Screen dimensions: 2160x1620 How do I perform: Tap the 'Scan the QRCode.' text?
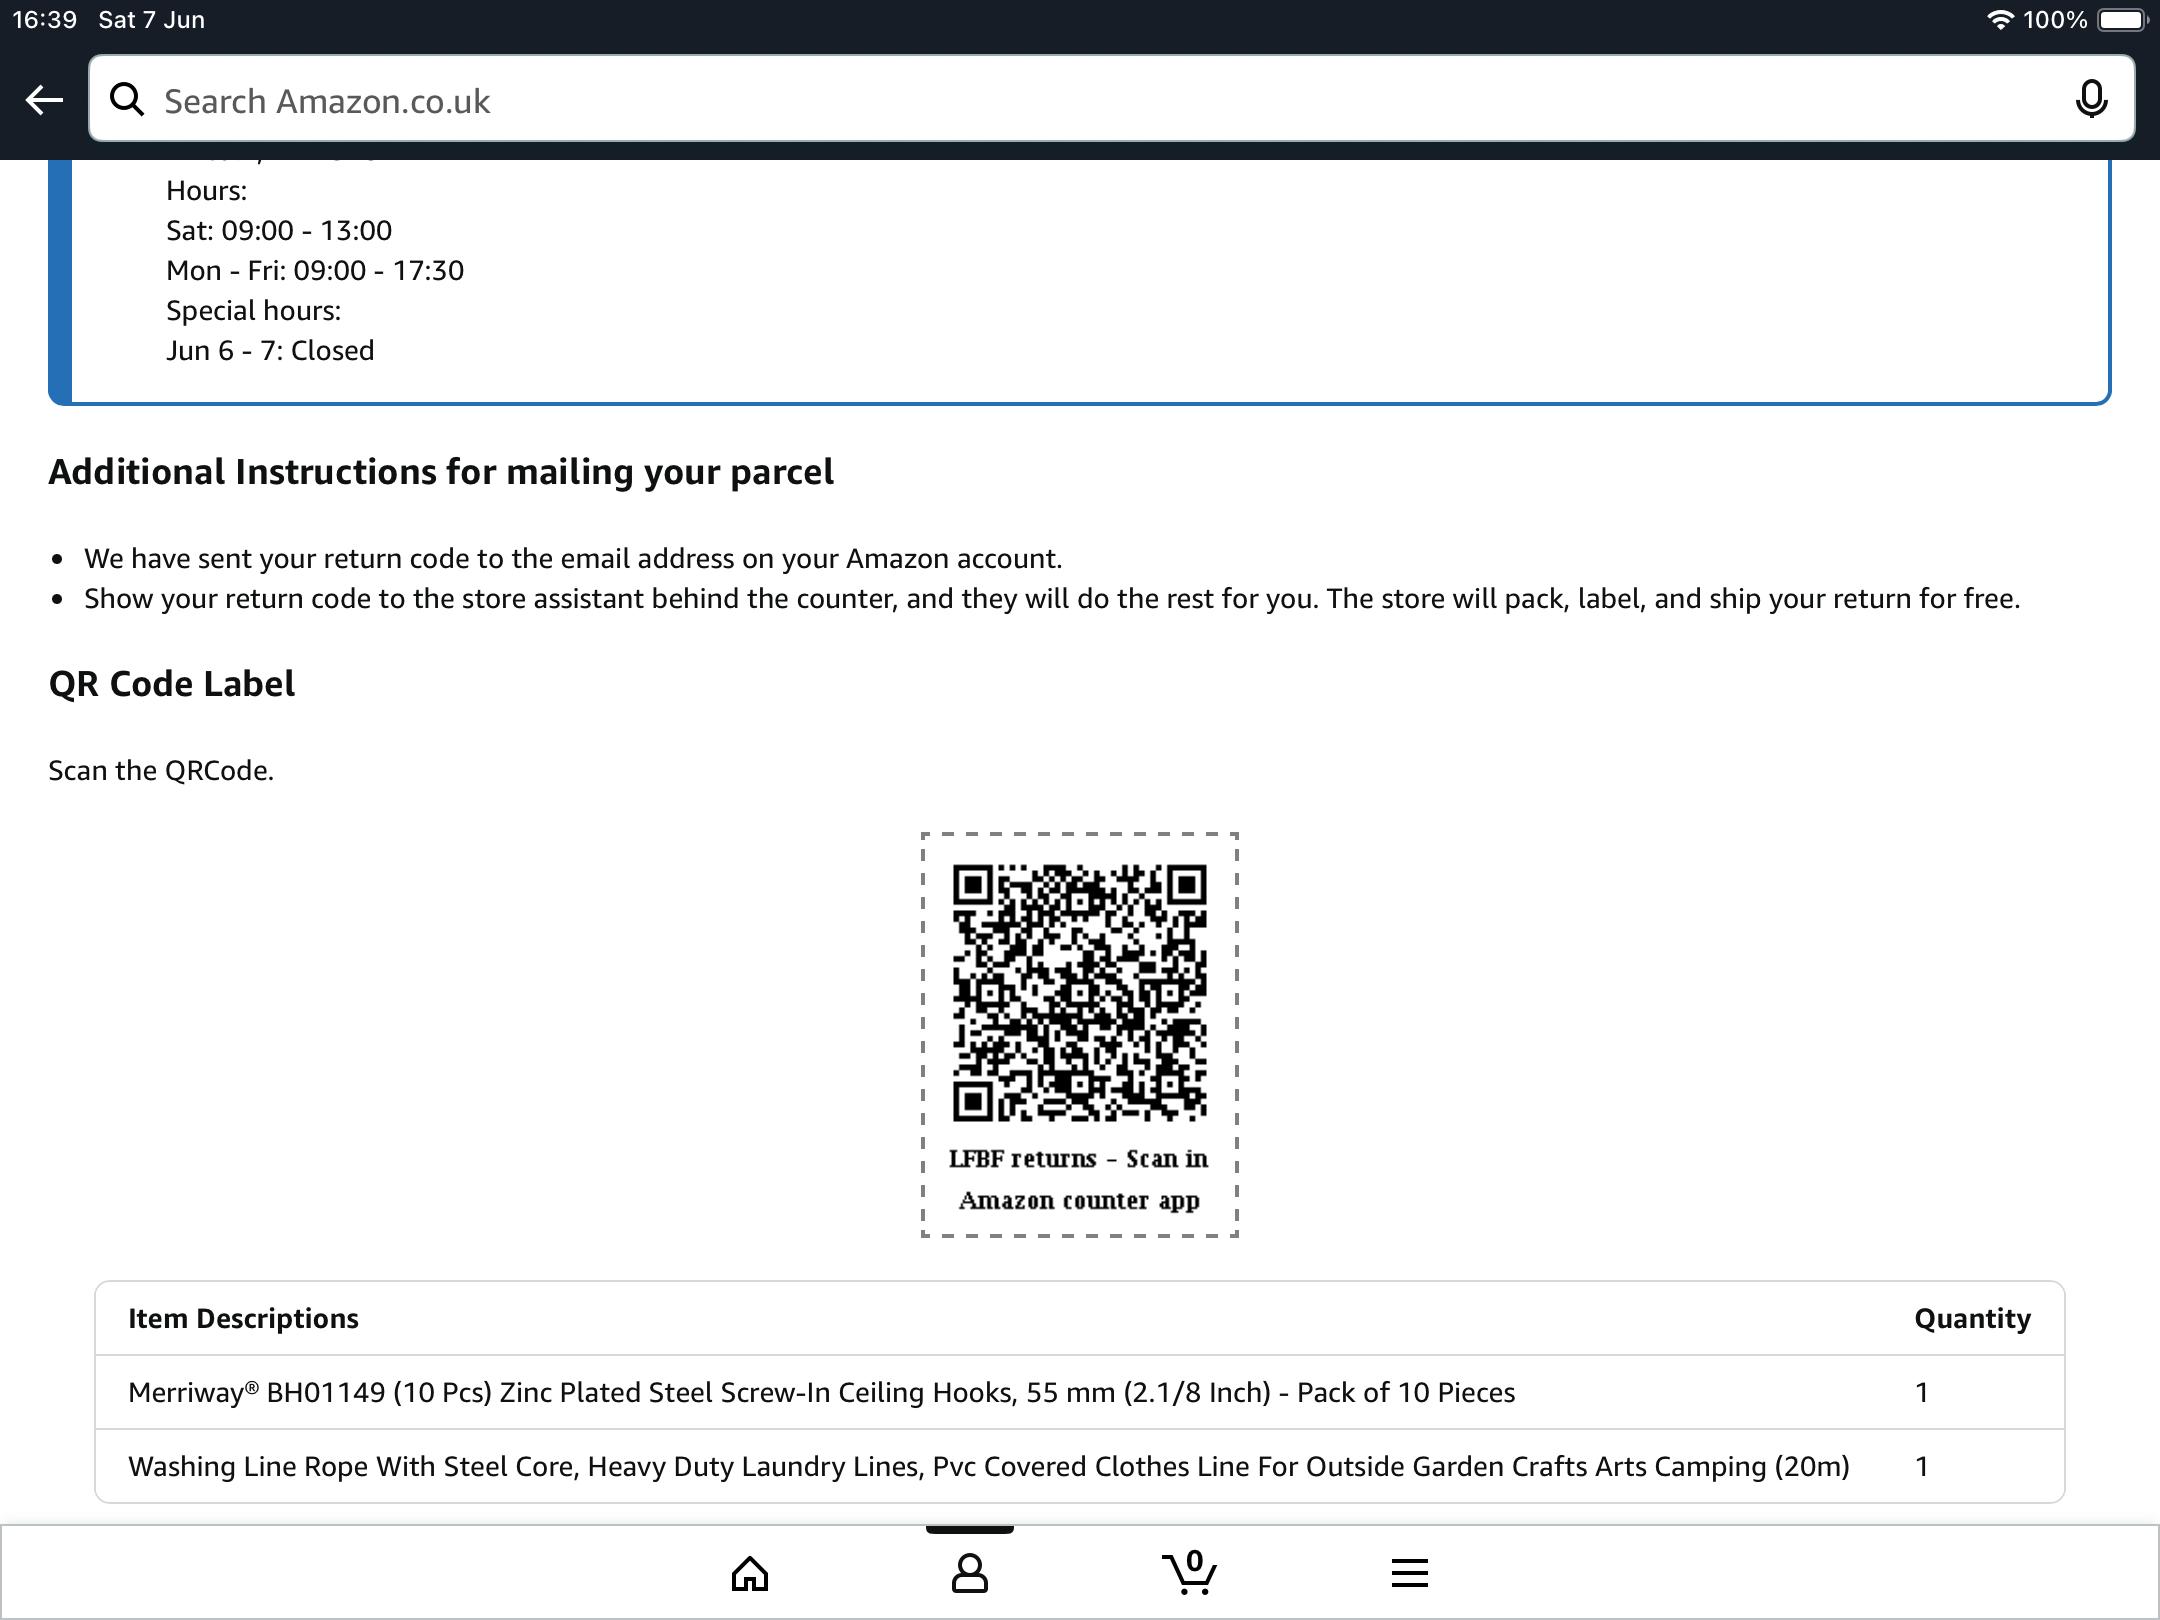click(x=161, y=771)
